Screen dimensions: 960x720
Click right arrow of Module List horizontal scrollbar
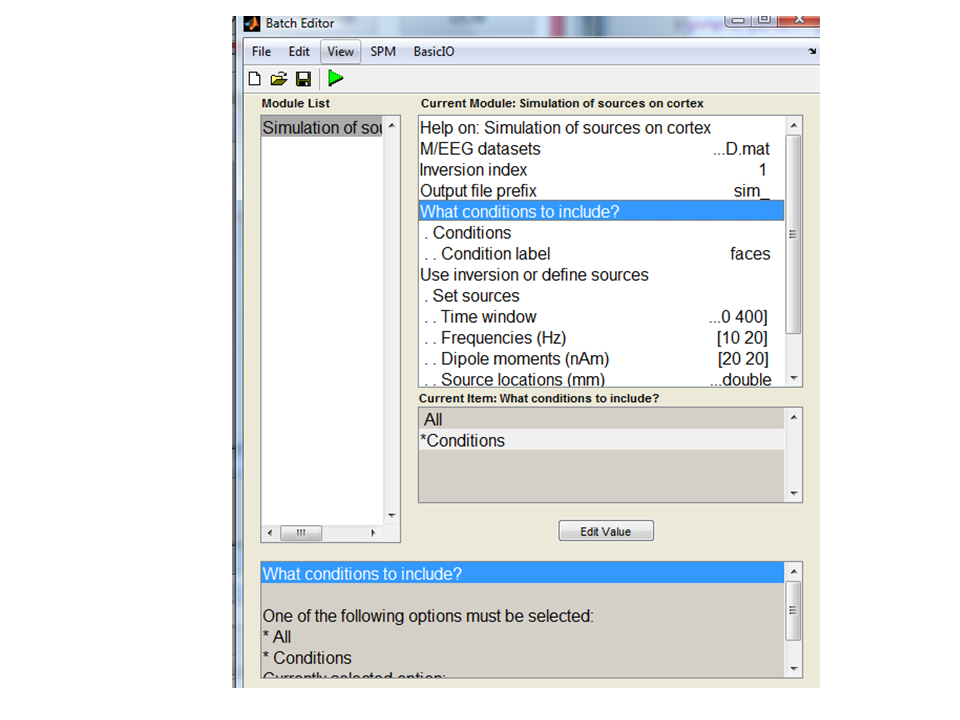click(x=374, y=533)
